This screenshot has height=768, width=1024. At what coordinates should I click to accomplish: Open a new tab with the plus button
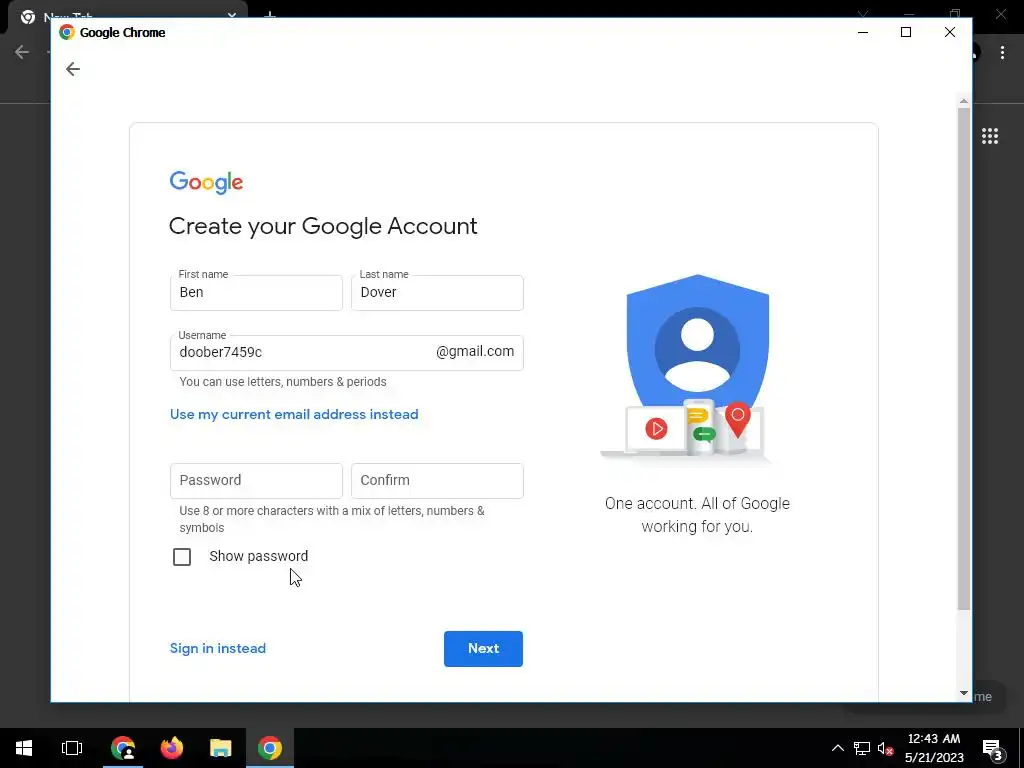270,14
